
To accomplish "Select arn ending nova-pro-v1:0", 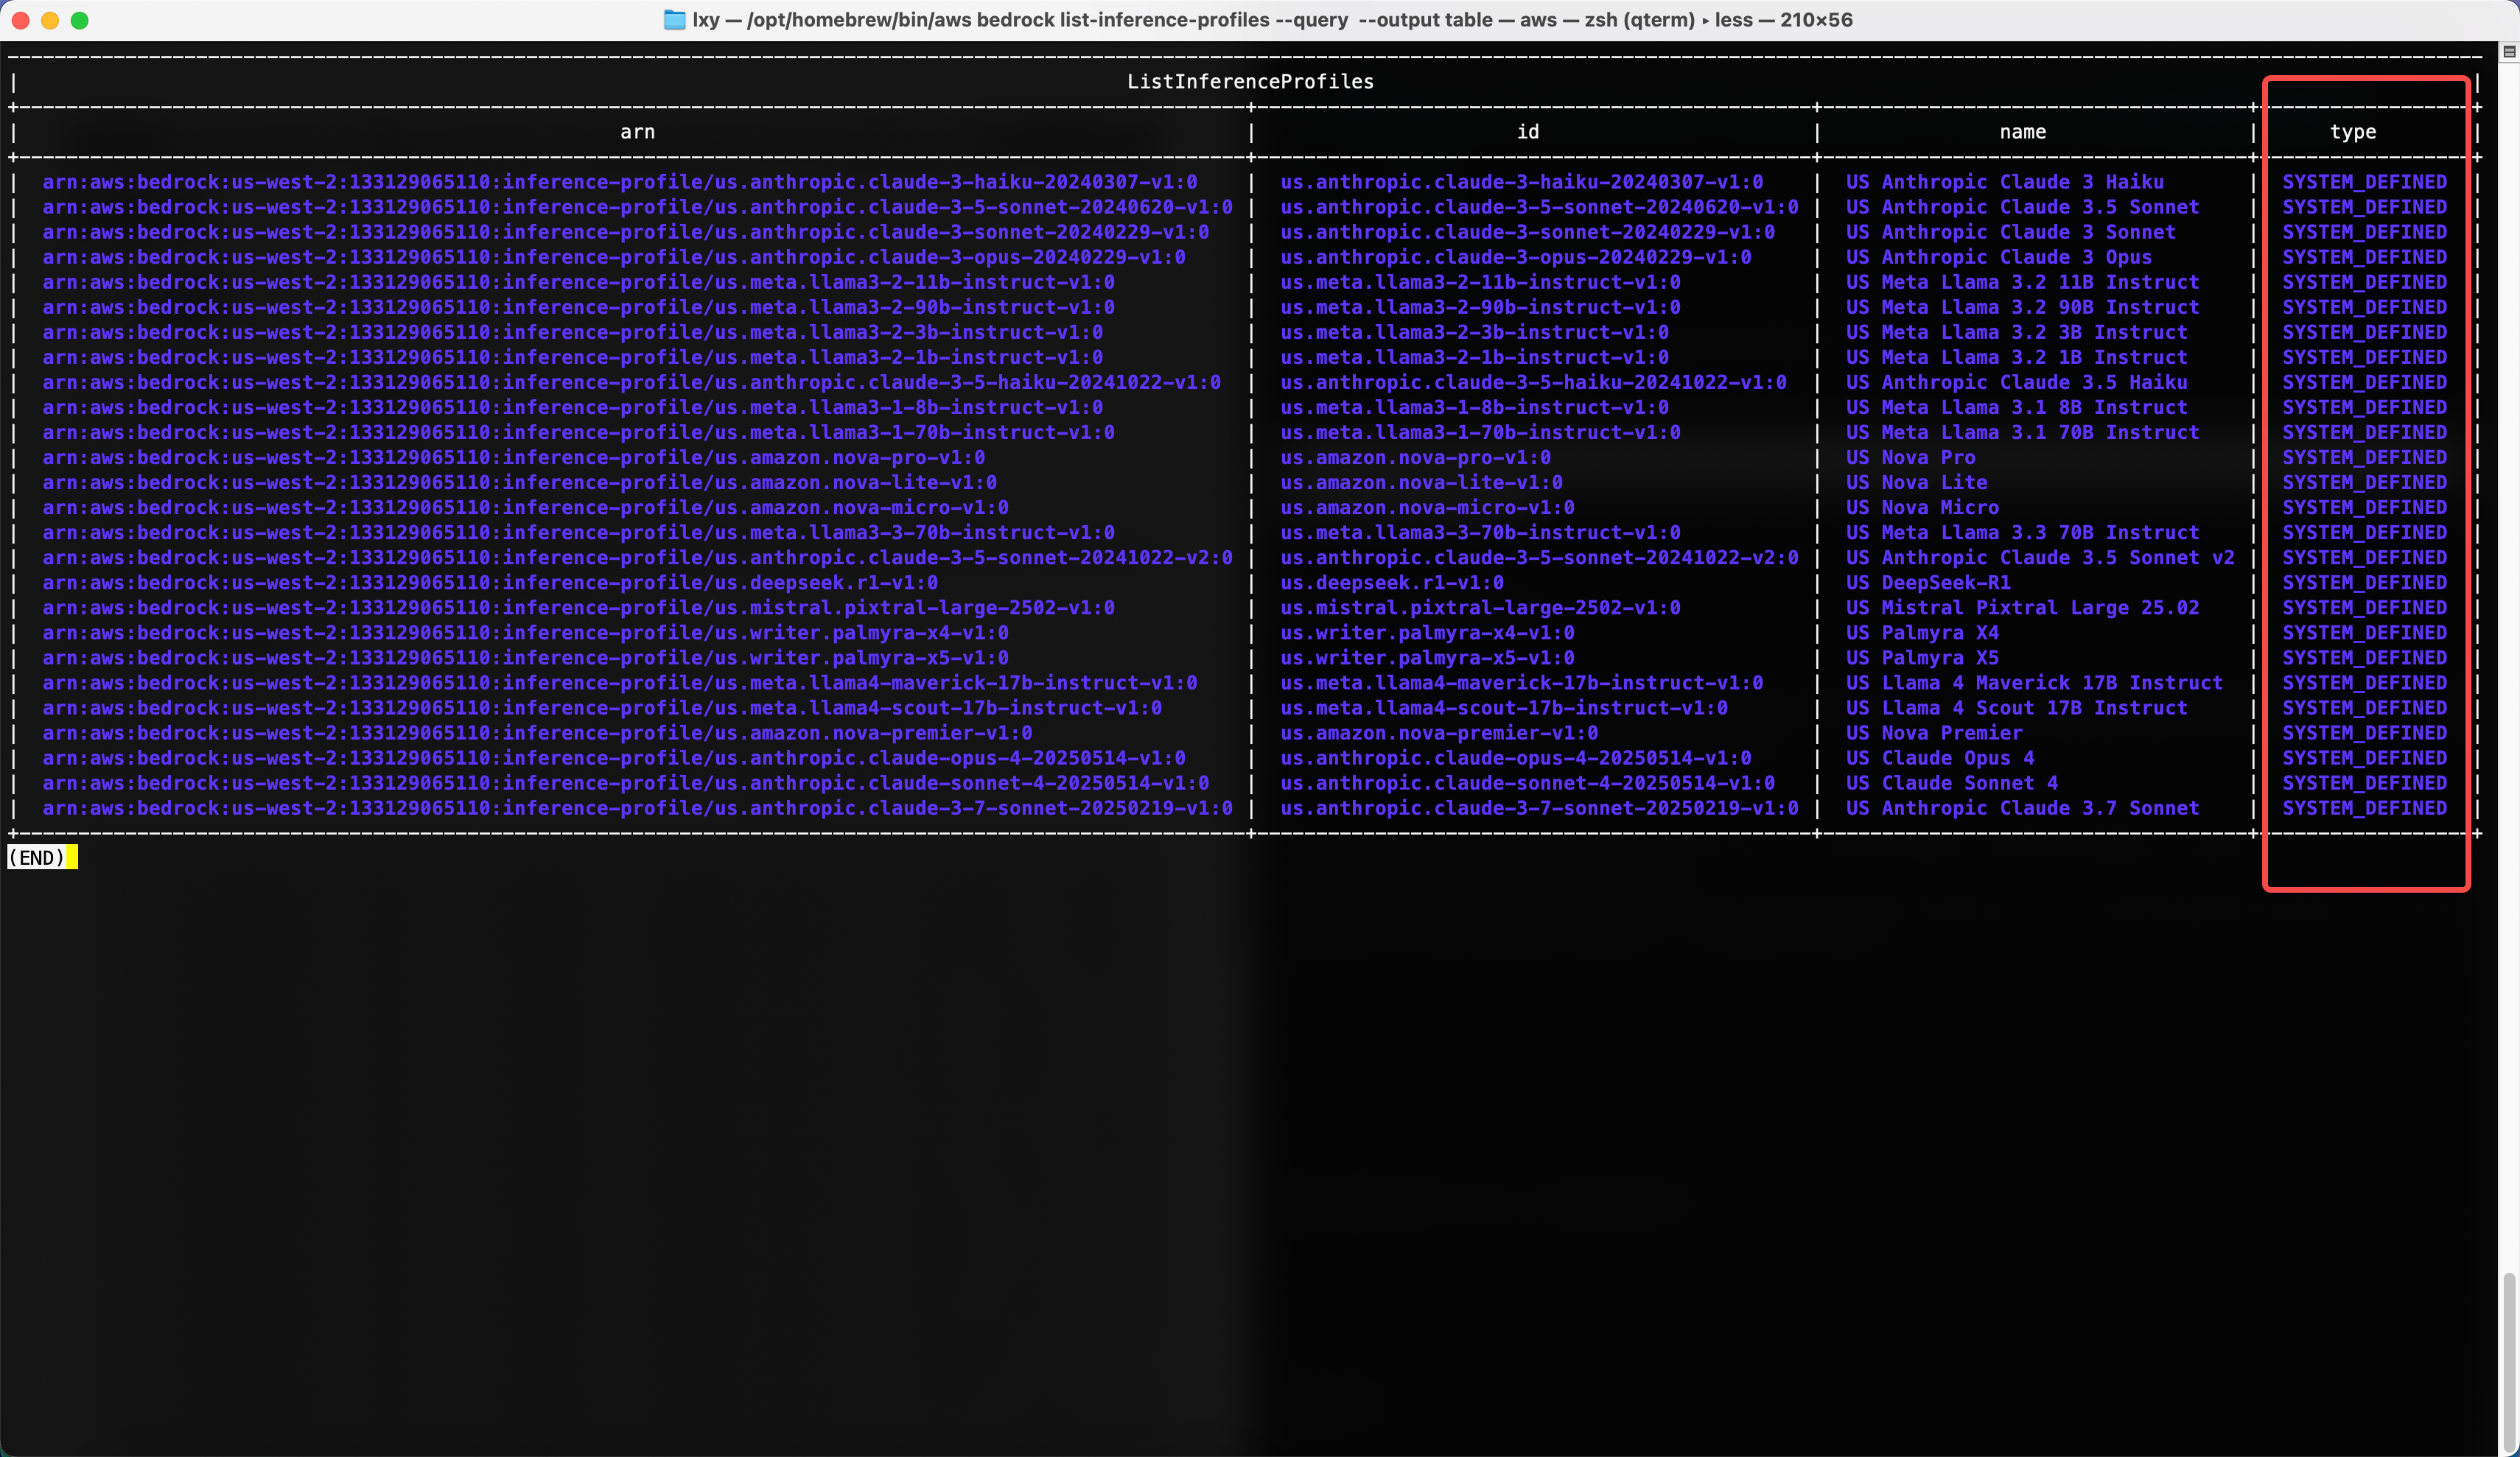I will tap(513, 457).
